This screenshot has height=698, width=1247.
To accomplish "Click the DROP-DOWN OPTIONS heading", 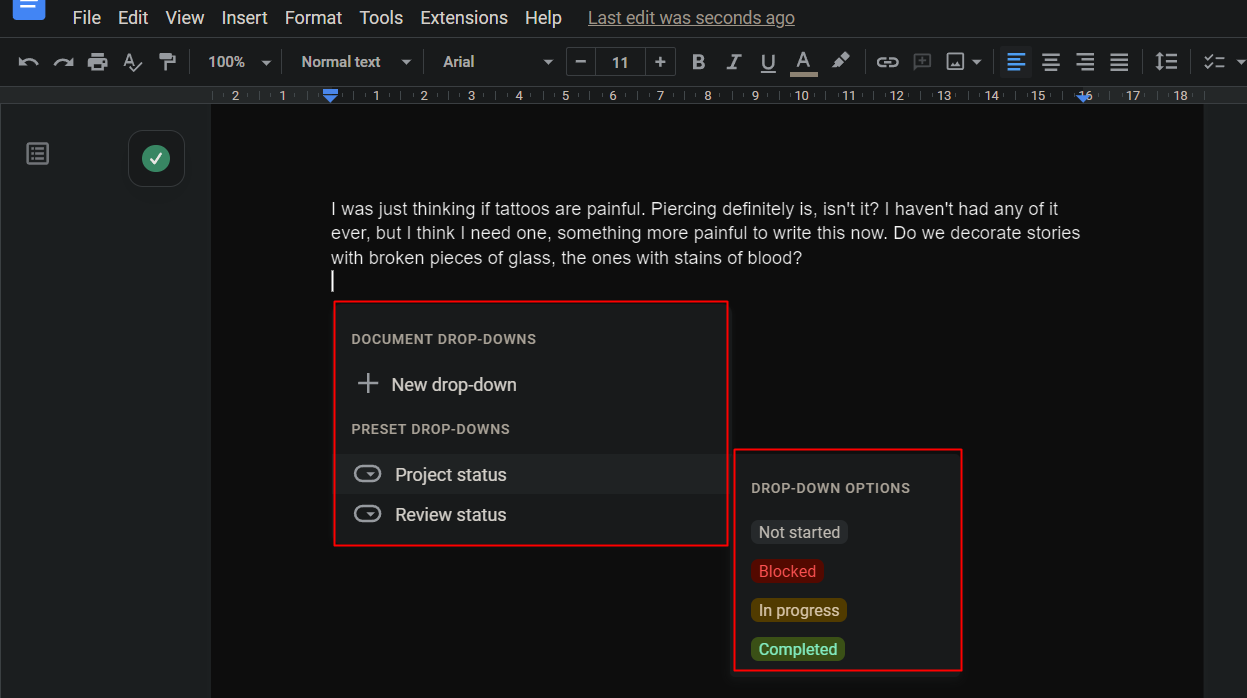I will pyautogui.click(x=831, y=488).
